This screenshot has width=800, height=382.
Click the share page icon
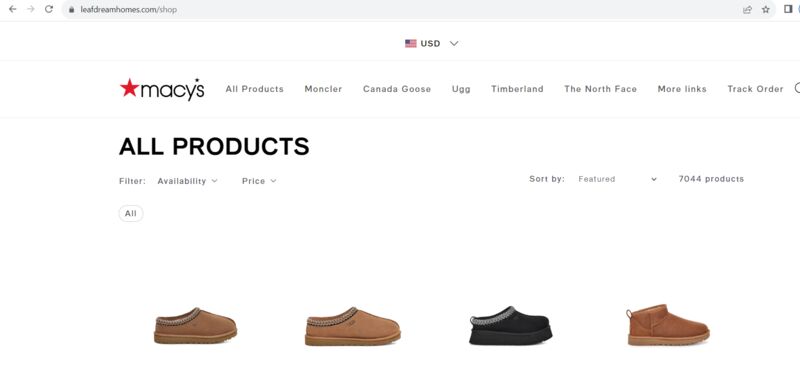747,9
